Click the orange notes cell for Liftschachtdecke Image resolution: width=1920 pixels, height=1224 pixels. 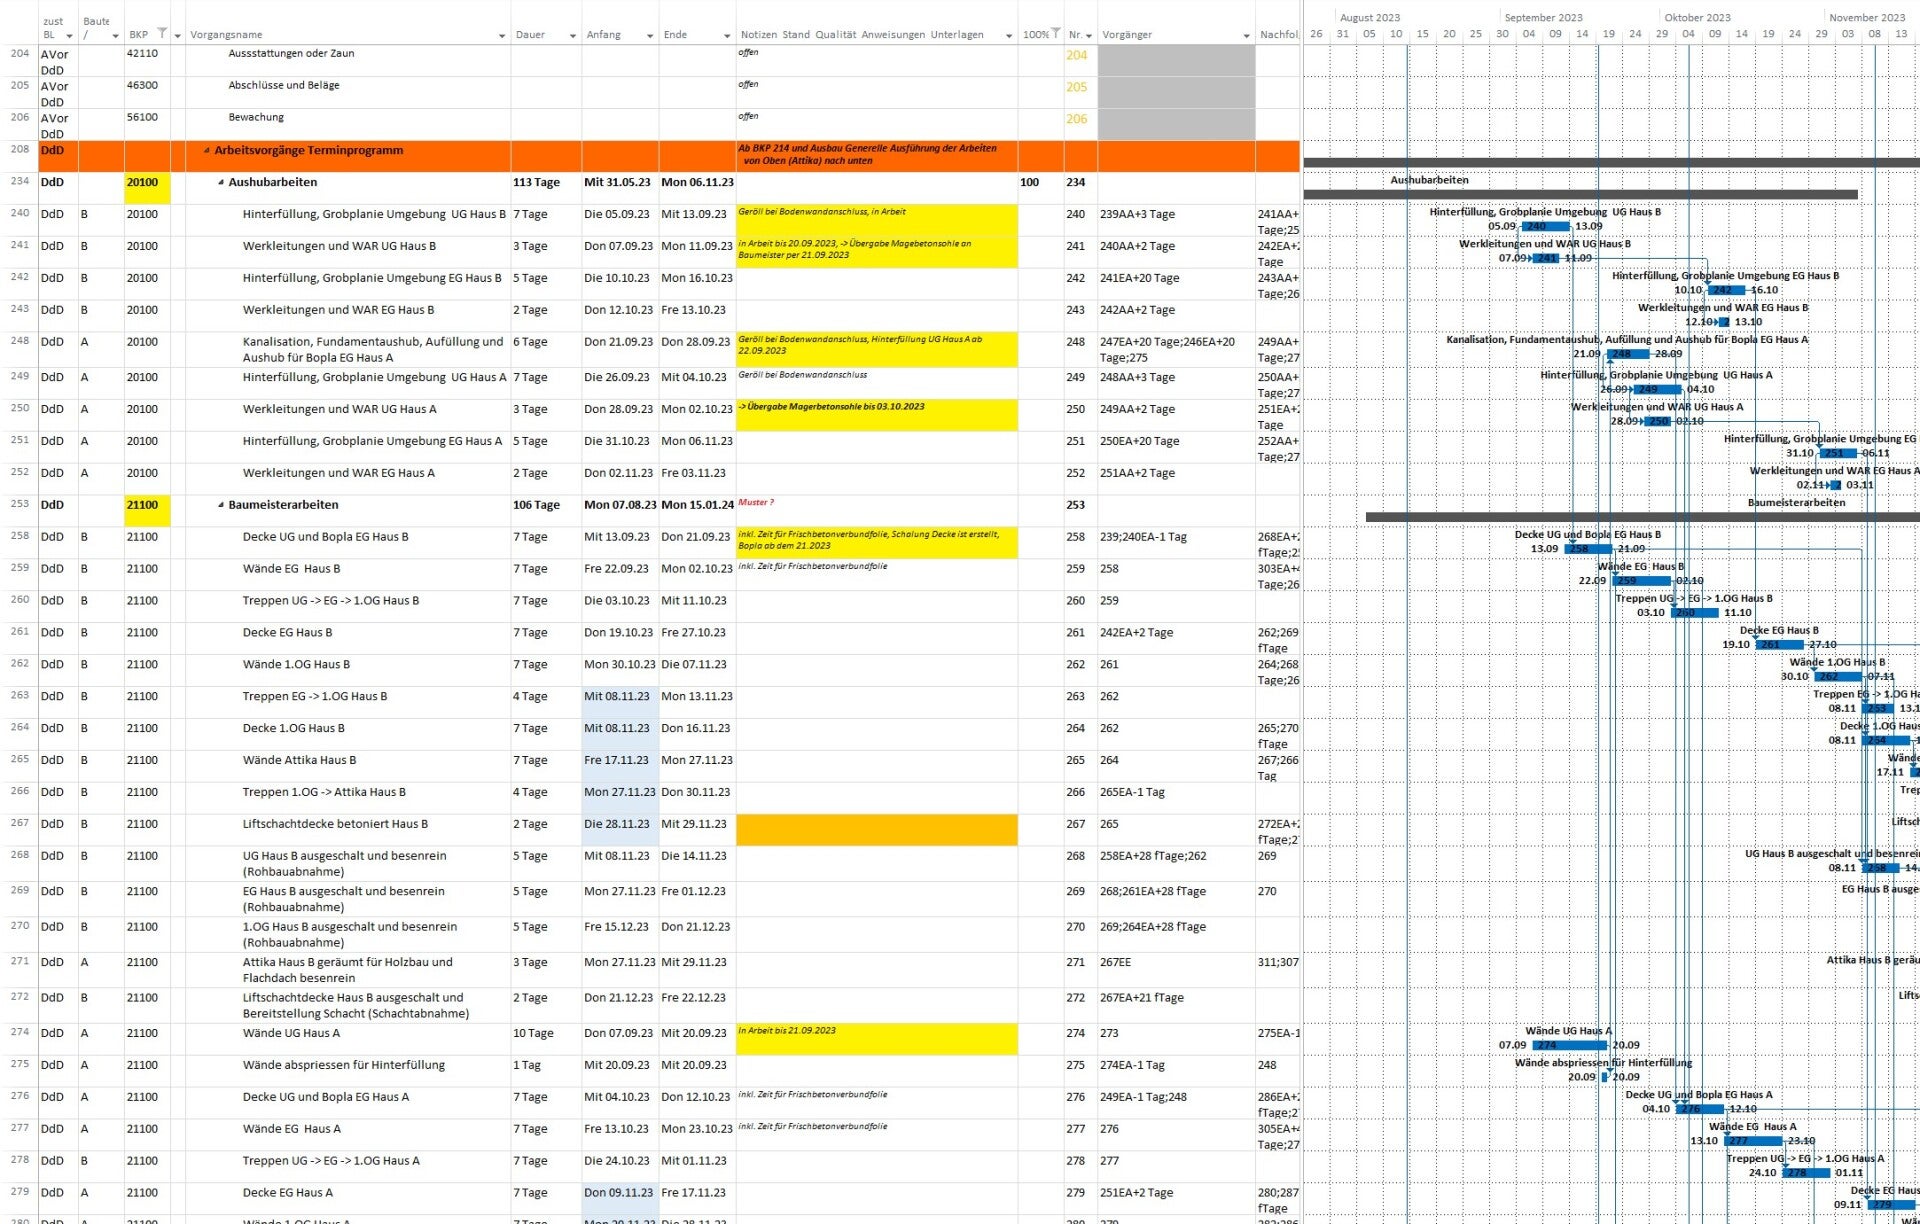[x=876, y=830]
